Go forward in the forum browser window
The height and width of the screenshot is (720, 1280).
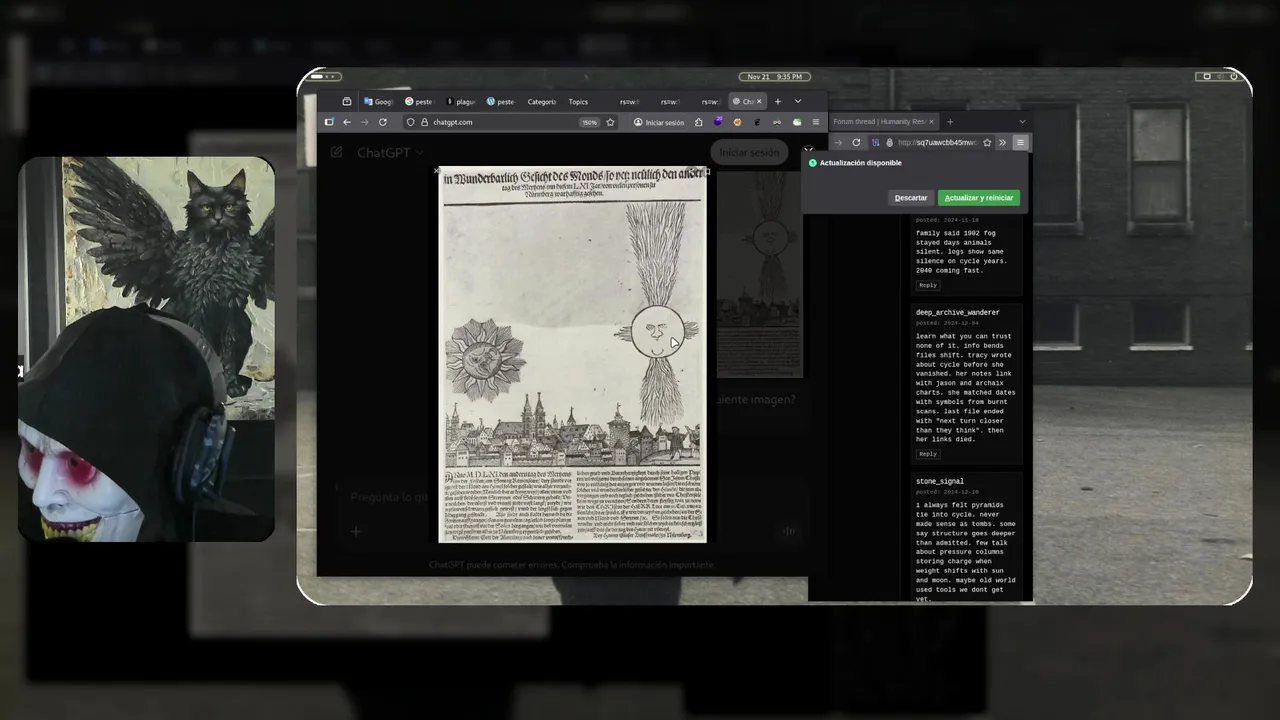838,142
